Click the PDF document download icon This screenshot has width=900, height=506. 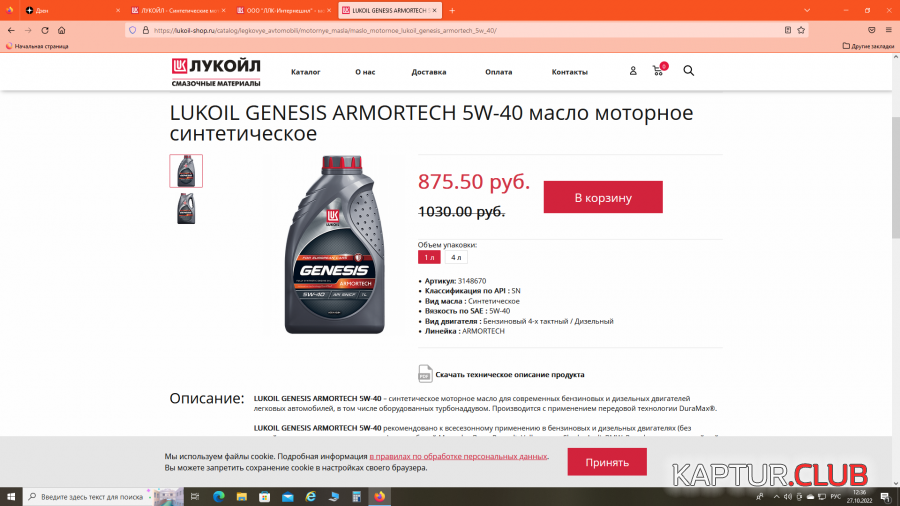[x=425, y=373]
